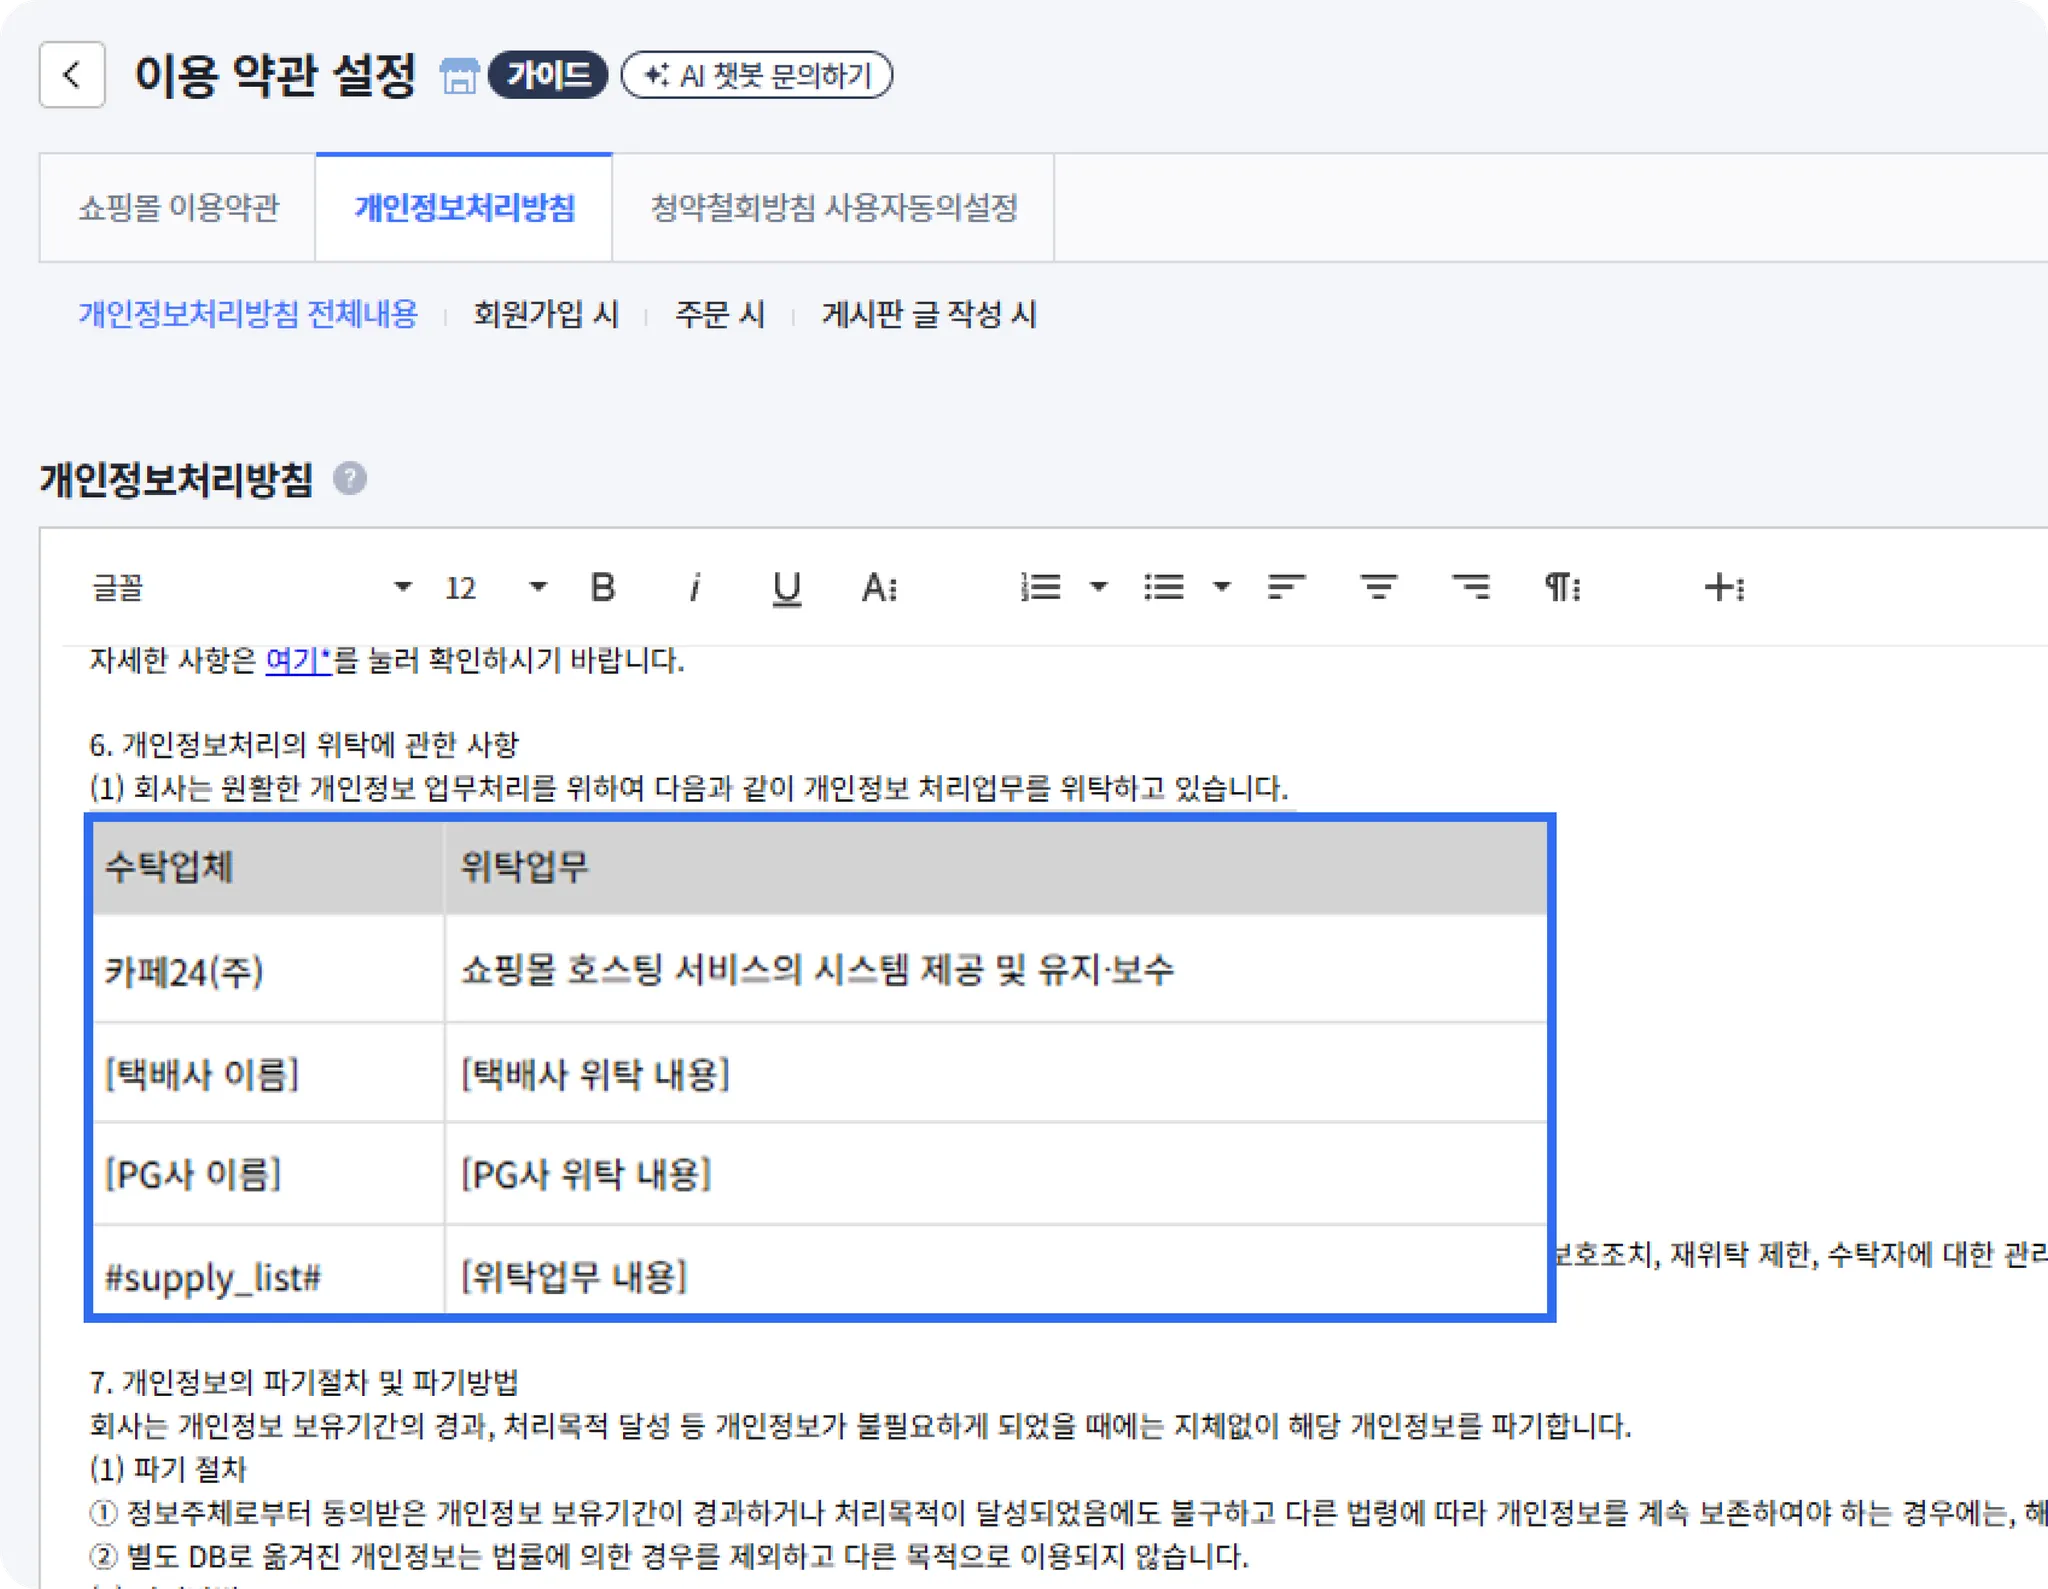The image size is (2048, 1589).
Task: Align text to the left
Action: [x=1286, y=587]
